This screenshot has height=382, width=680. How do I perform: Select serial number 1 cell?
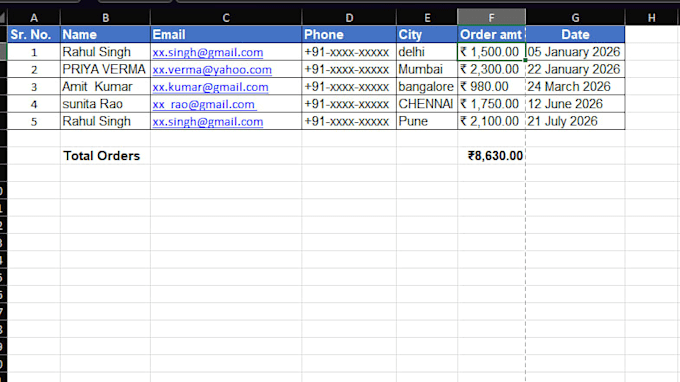coord(34,52)
